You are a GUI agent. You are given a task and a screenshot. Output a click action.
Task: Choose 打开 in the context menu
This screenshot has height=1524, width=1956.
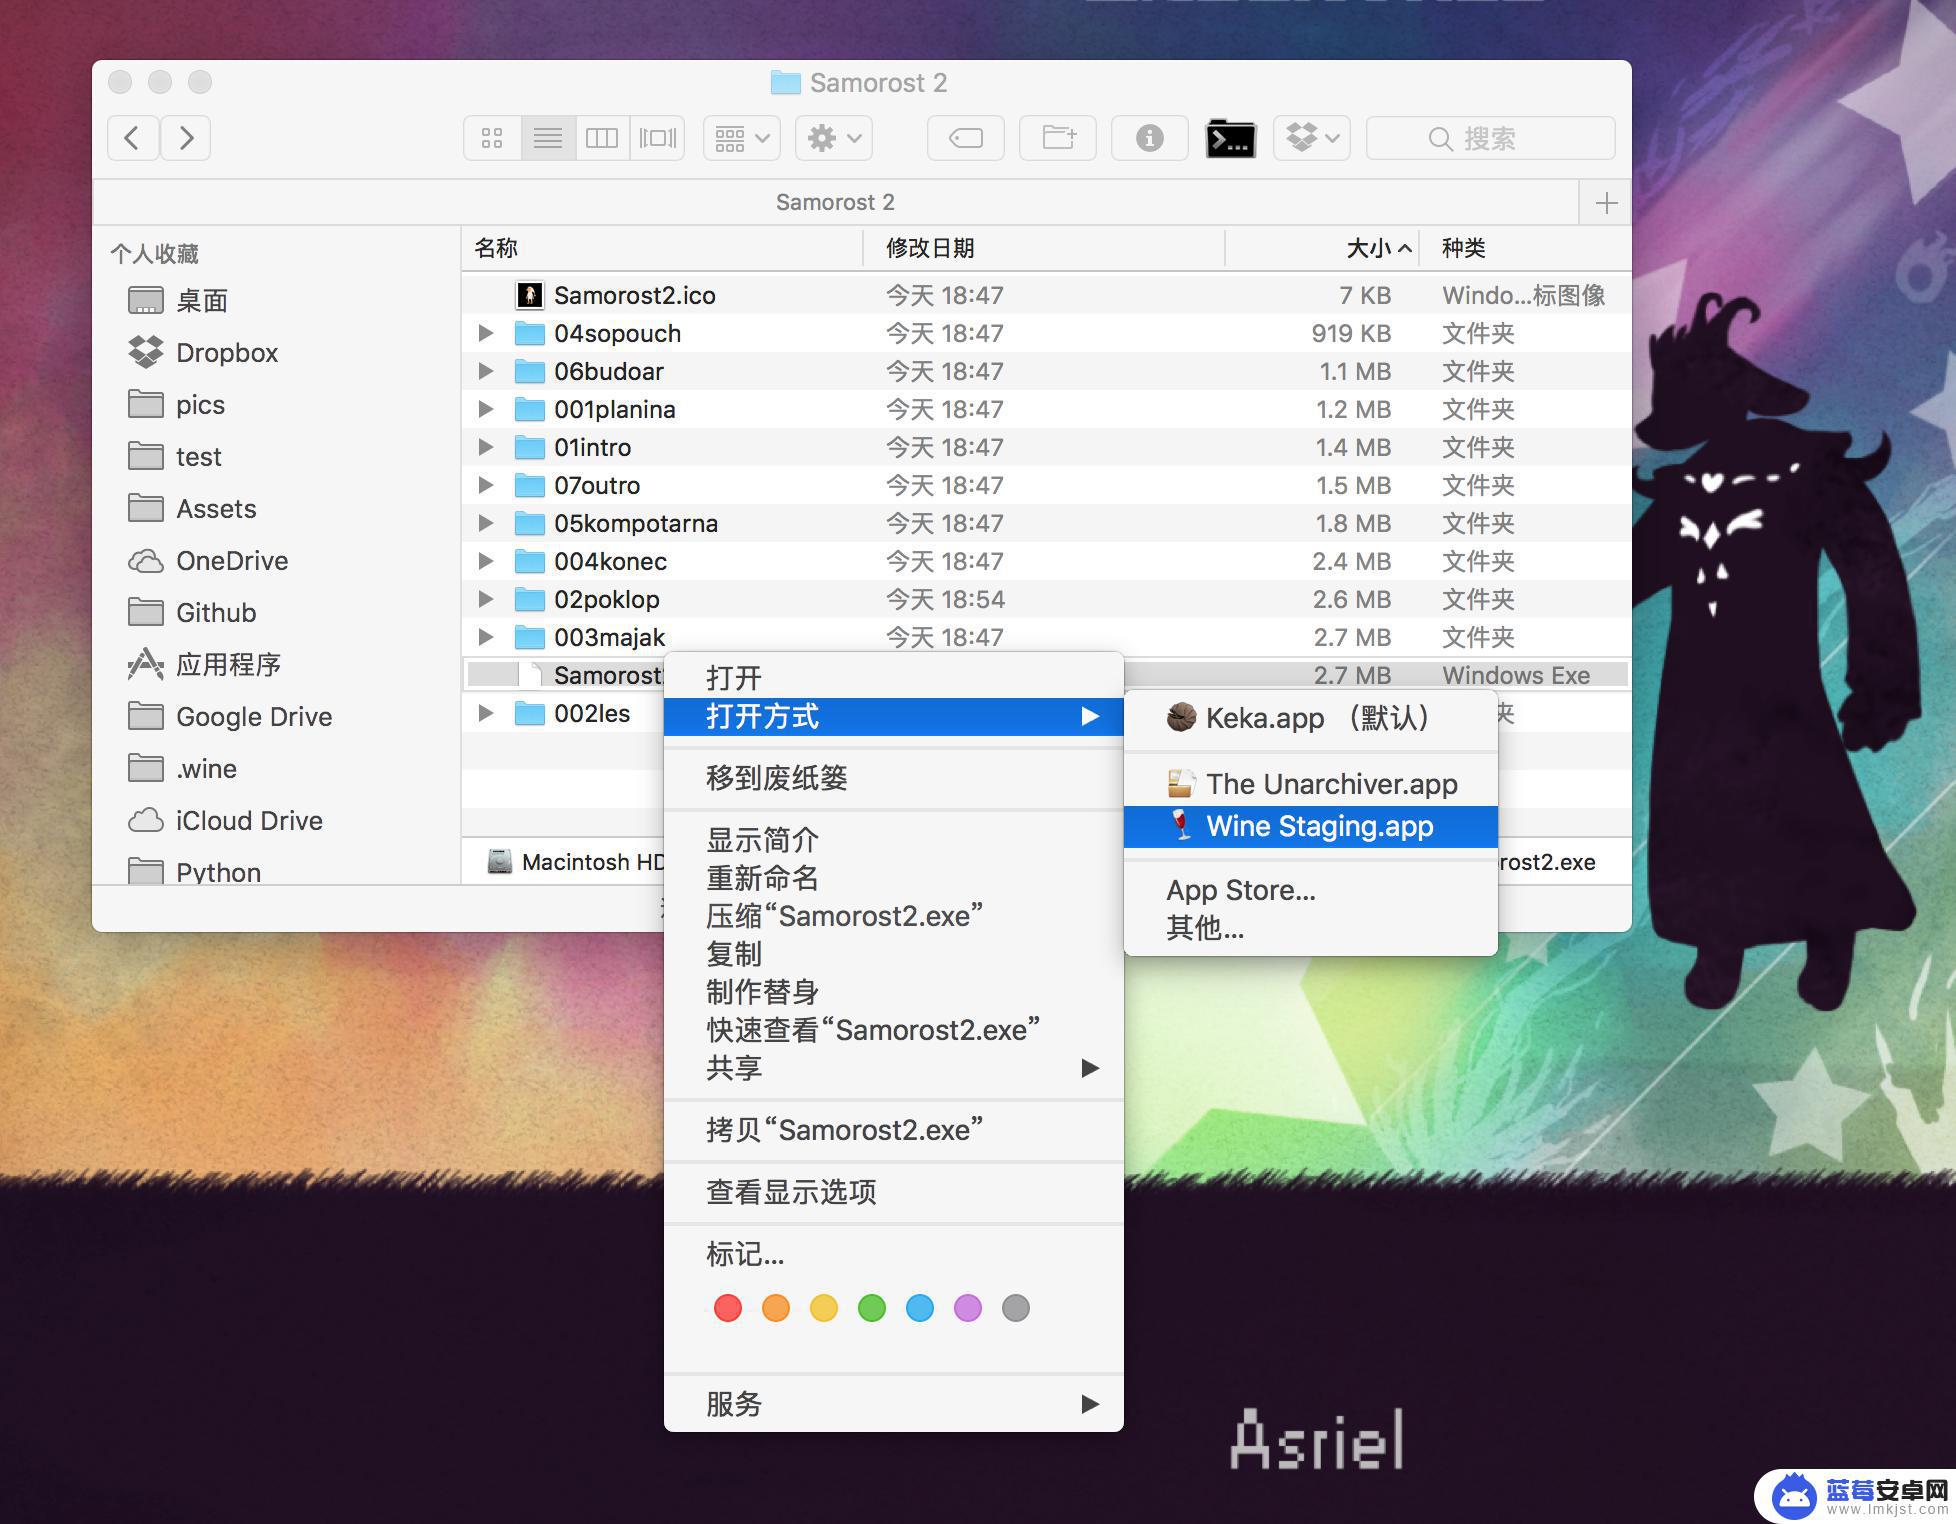894,678
